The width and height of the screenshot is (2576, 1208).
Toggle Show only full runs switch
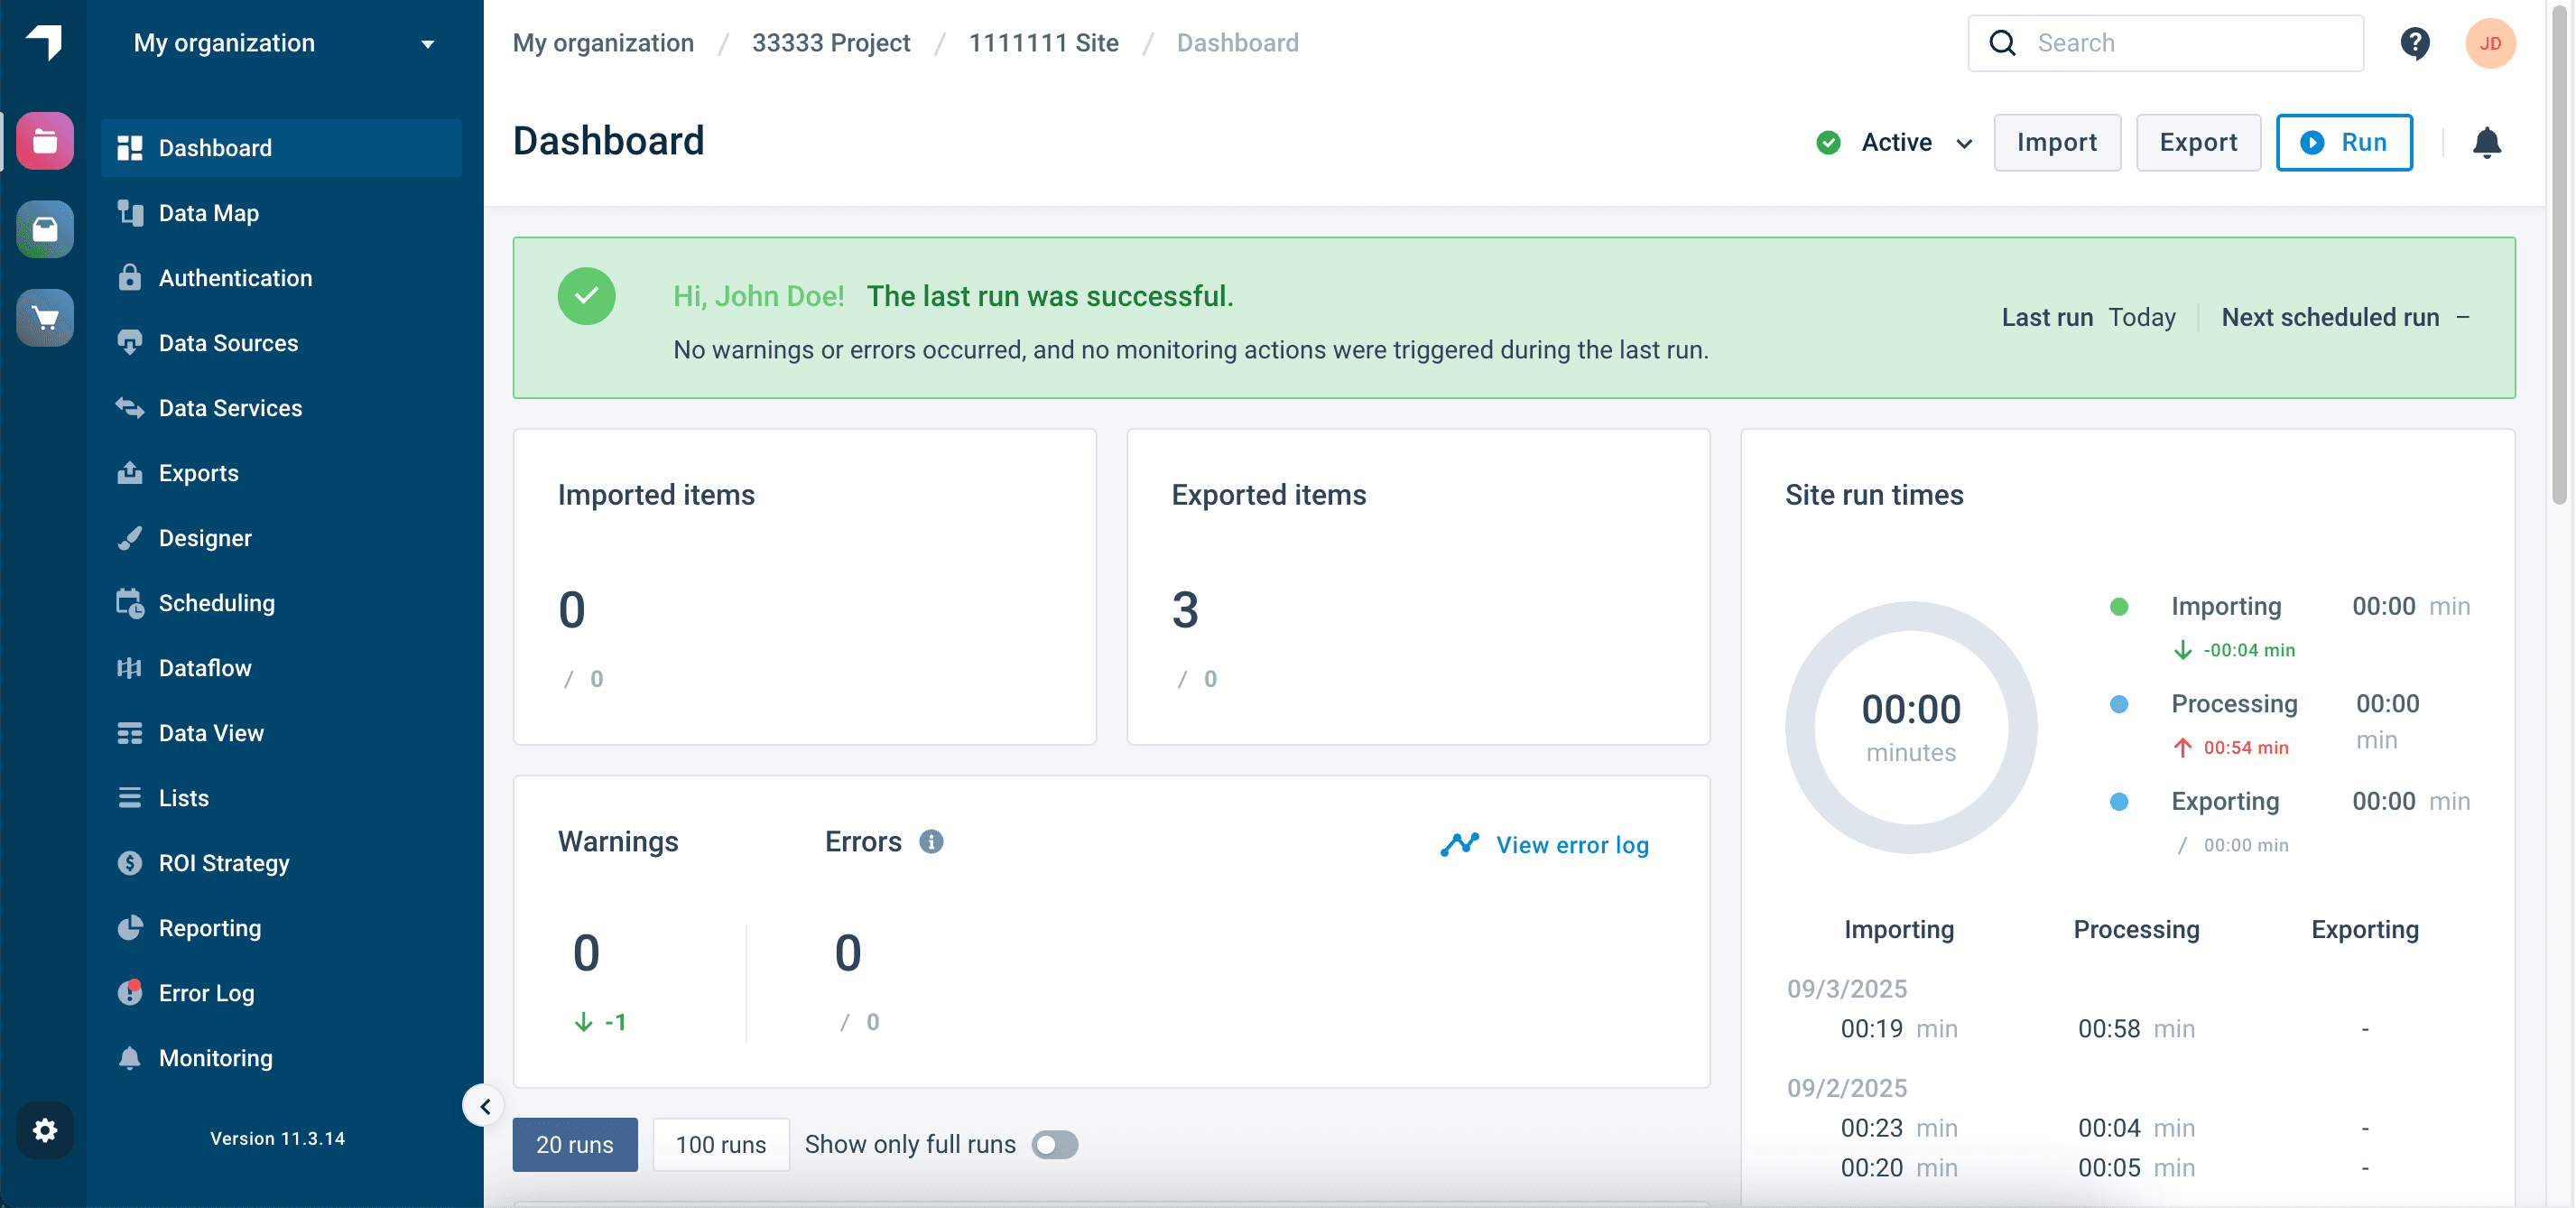(1054, 1144)
